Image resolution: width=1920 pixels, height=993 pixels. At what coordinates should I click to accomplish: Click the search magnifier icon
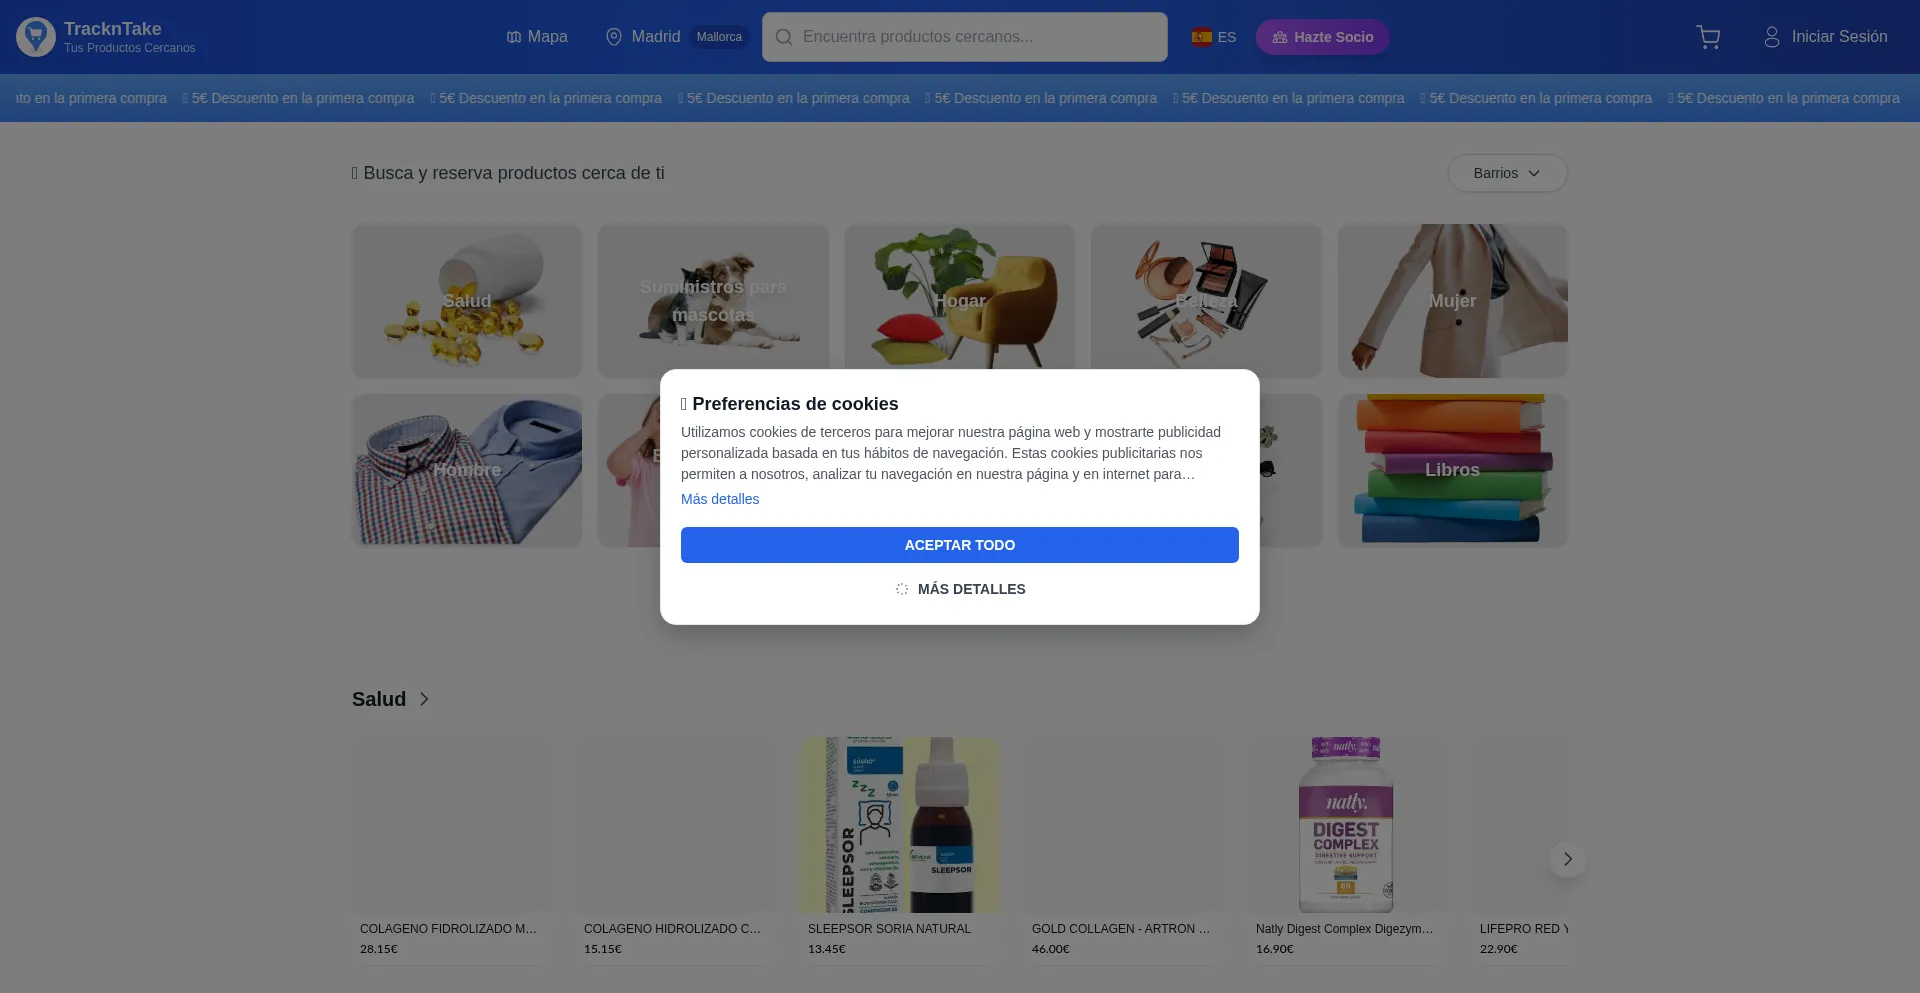click(784, 37)
